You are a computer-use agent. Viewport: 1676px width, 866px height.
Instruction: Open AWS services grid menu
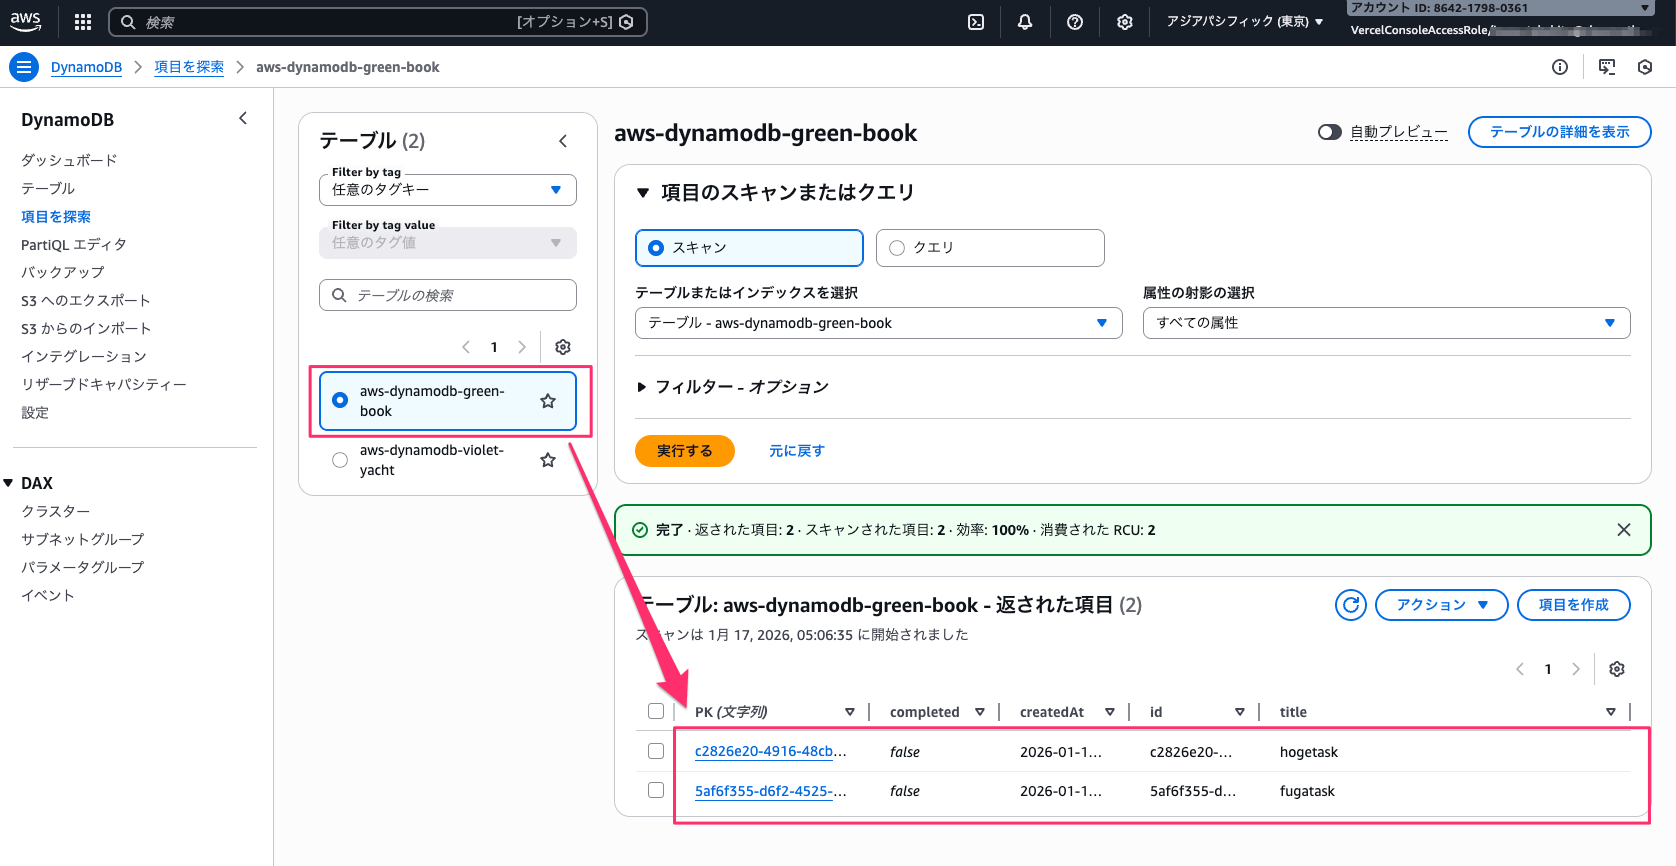coord(83,22)
